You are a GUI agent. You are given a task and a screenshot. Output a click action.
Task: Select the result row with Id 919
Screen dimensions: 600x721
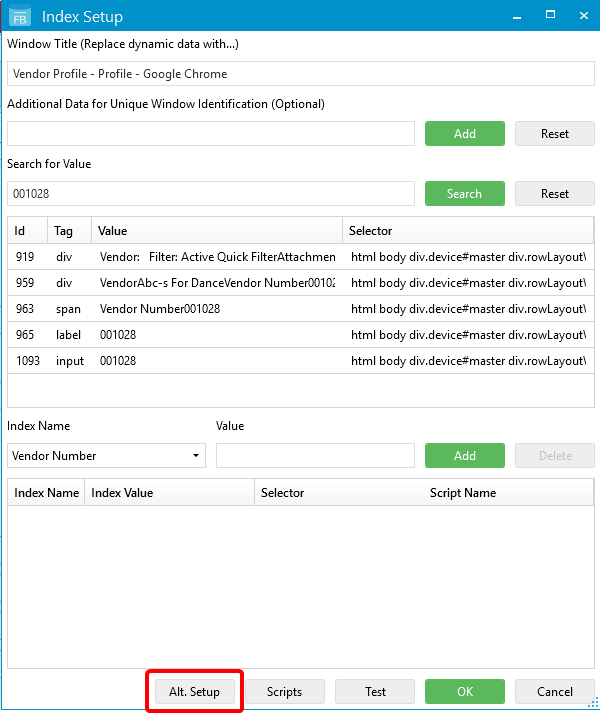[301, 257]
